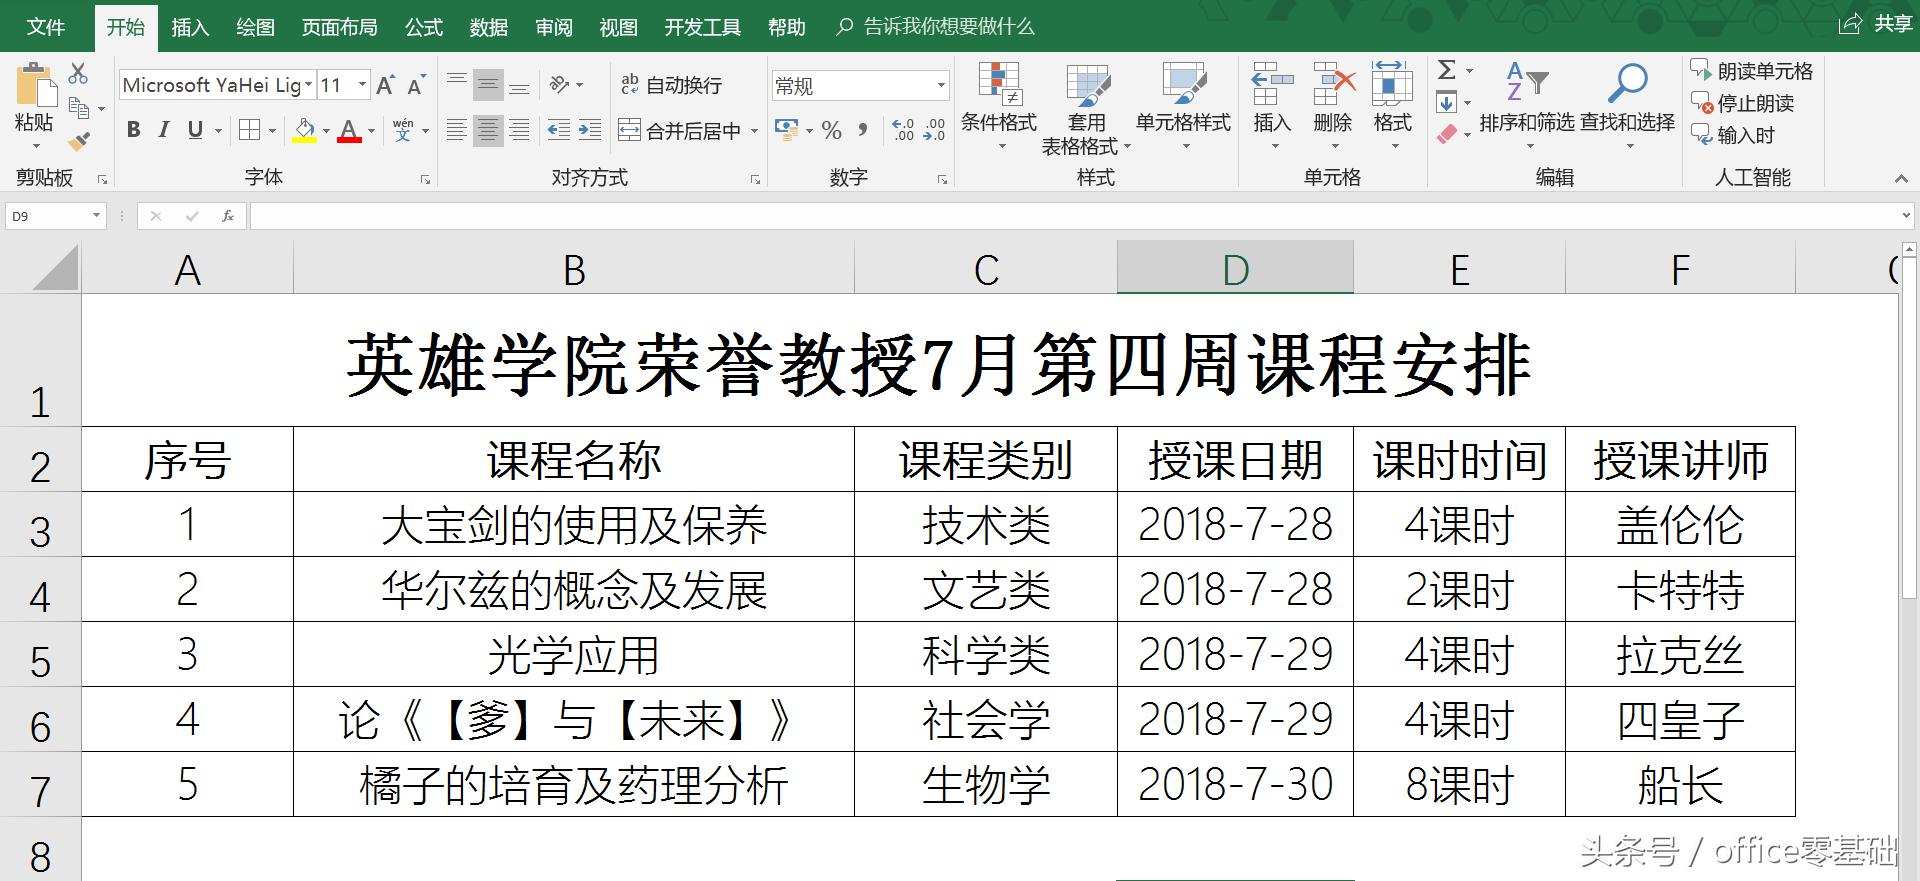Open 套用表格格式 table formats

[x=1086, y=110]
